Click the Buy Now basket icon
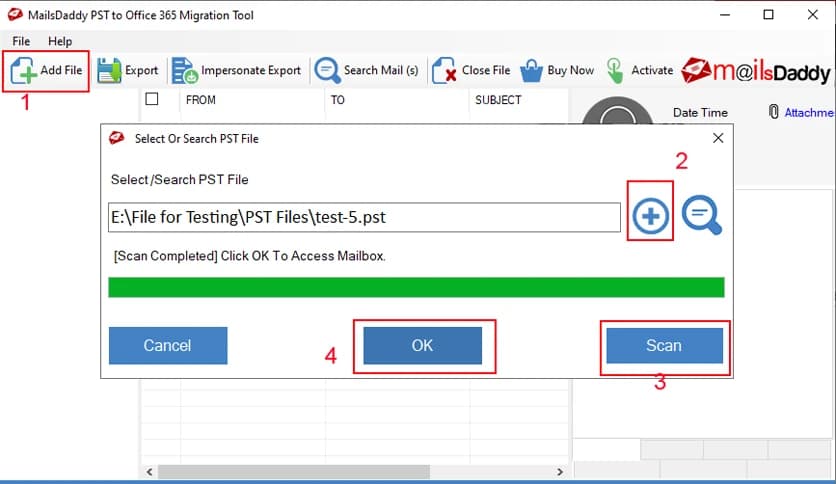The width and height of the screenshot is (836, 484). click(532, 71)
